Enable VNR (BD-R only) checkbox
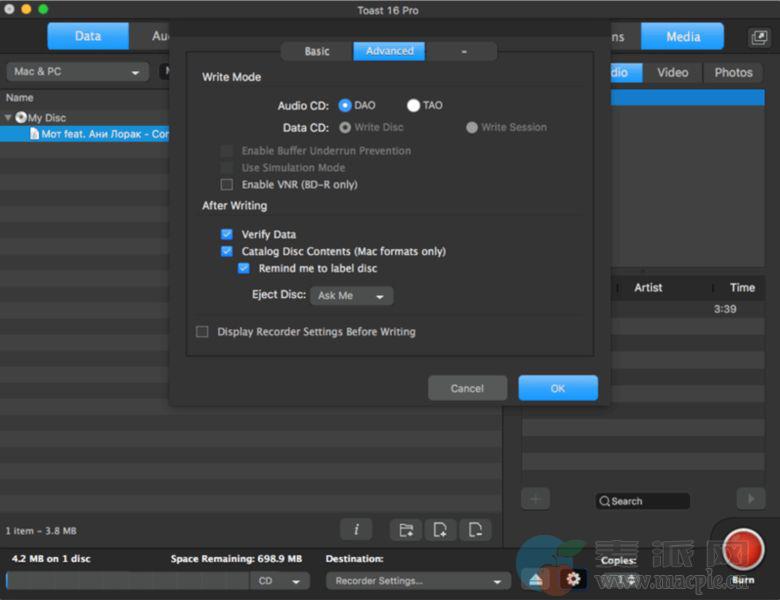 click(227, 185)
